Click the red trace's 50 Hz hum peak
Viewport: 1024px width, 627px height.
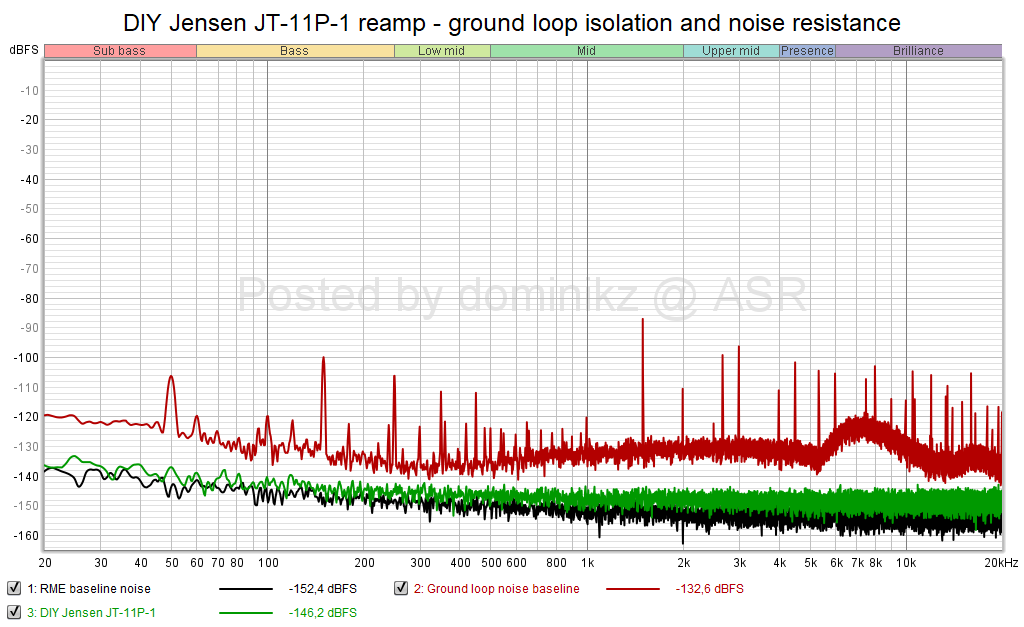(171, 376)
